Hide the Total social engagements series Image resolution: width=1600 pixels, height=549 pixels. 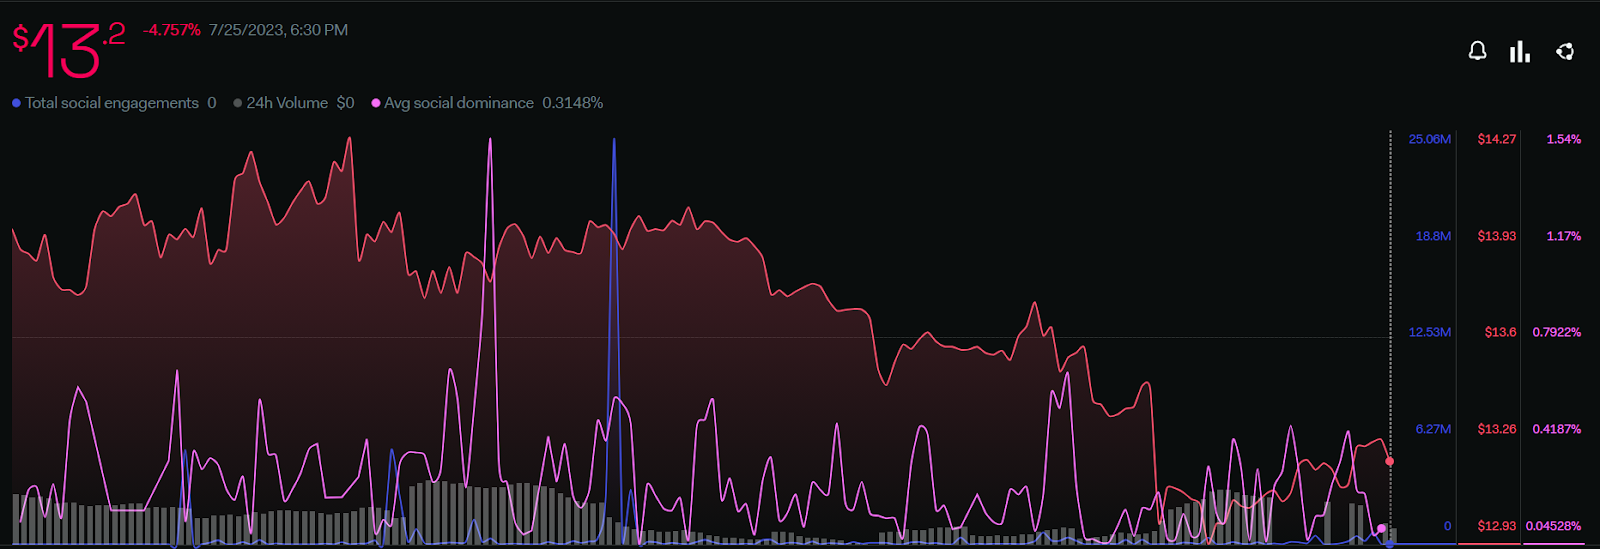click(112, 103)
